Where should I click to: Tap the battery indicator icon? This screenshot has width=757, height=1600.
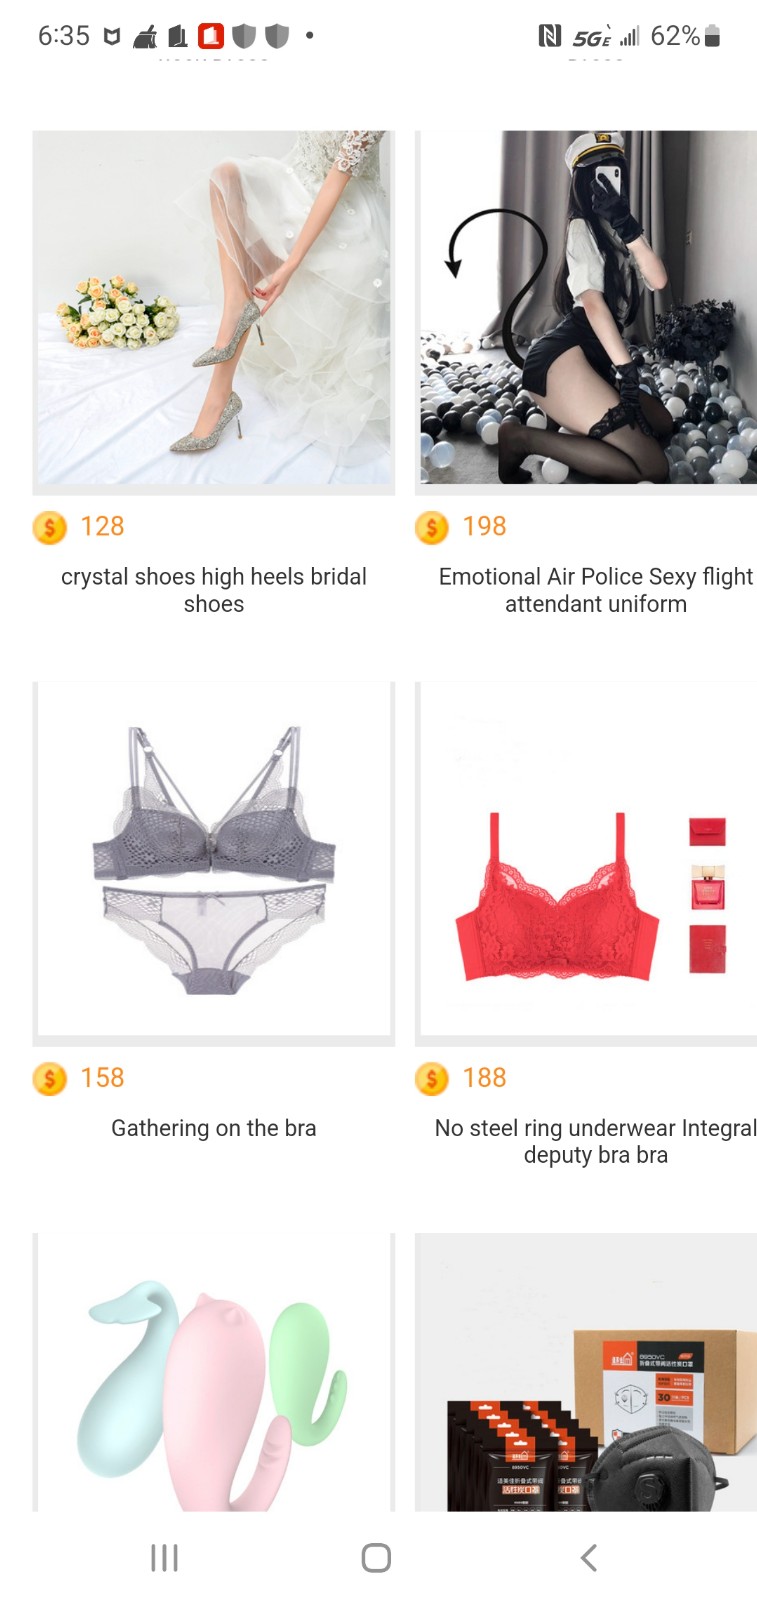click(712, 36)
